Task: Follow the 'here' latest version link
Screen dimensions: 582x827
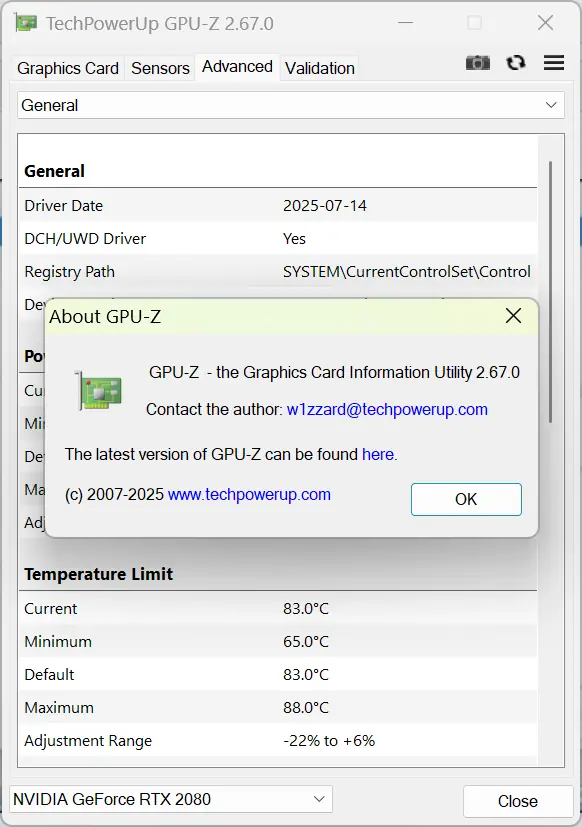Action: click(378, 455)
